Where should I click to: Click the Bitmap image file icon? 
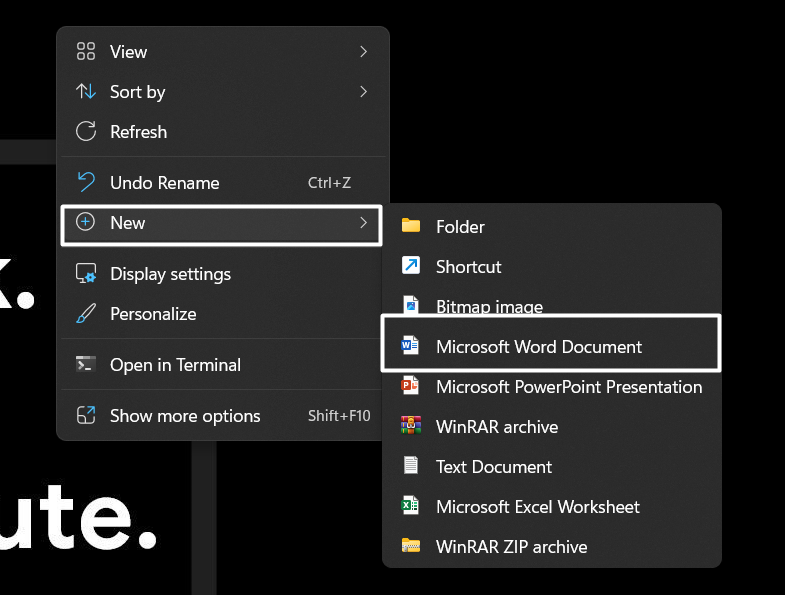[410, 305]
